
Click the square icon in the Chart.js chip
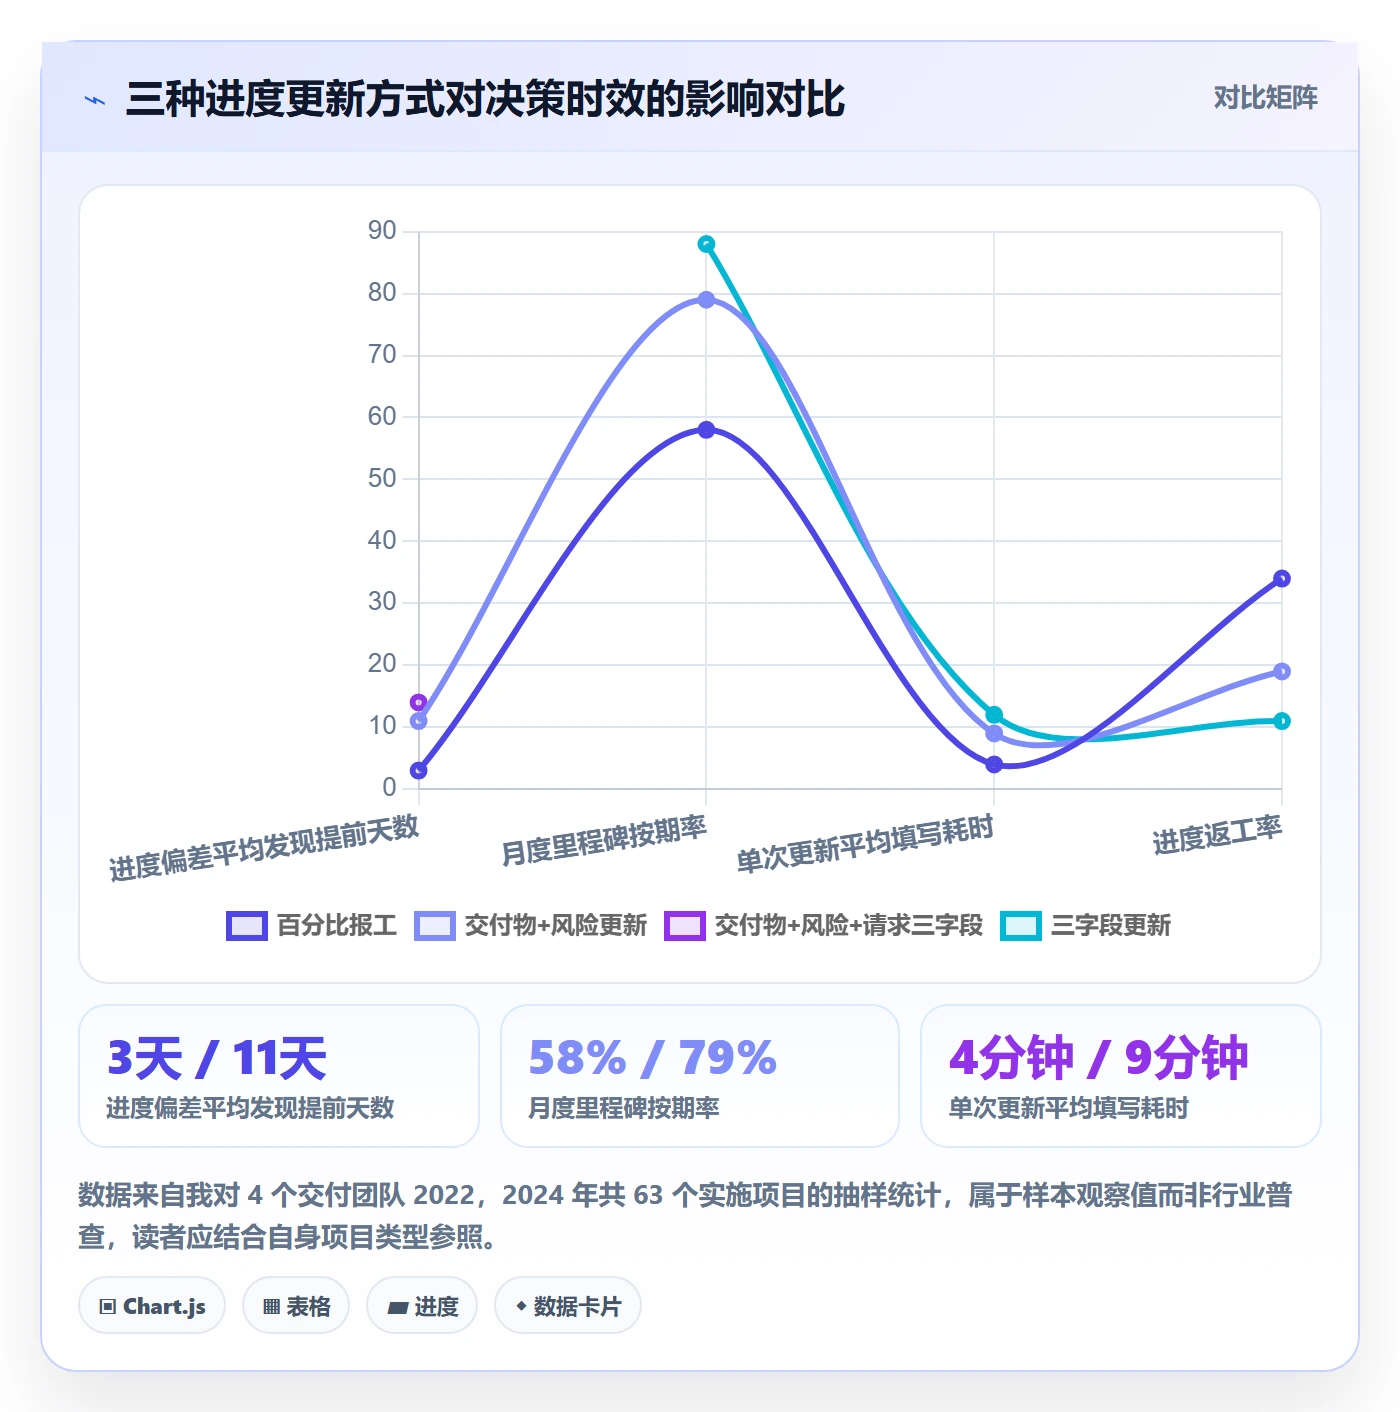coord(108,1307)
